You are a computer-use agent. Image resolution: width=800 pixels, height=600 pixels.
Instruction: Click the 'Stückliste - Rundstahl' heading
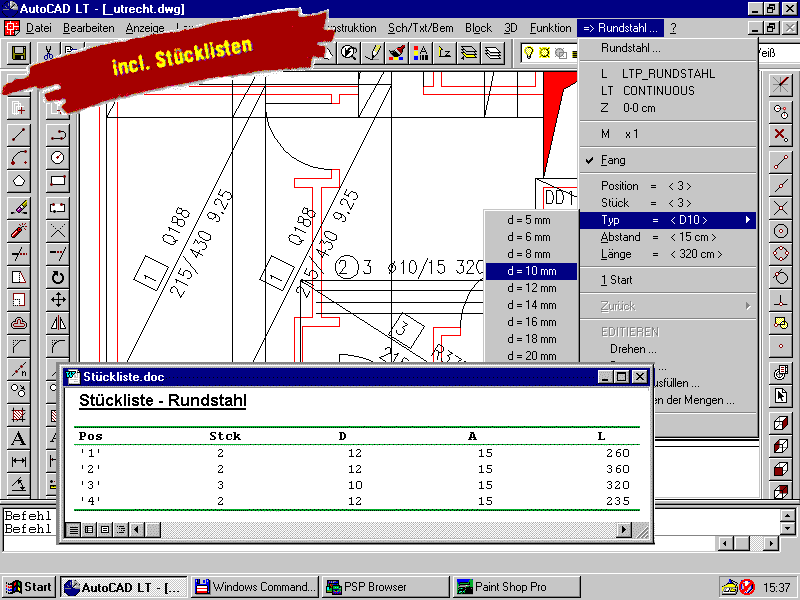pyautogui.click(x=163, y=401)
